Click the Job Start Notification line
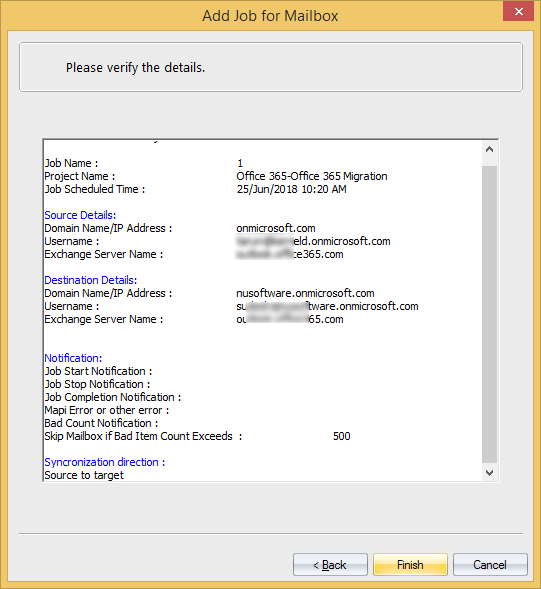541x589 pixels. click(98, 371)
